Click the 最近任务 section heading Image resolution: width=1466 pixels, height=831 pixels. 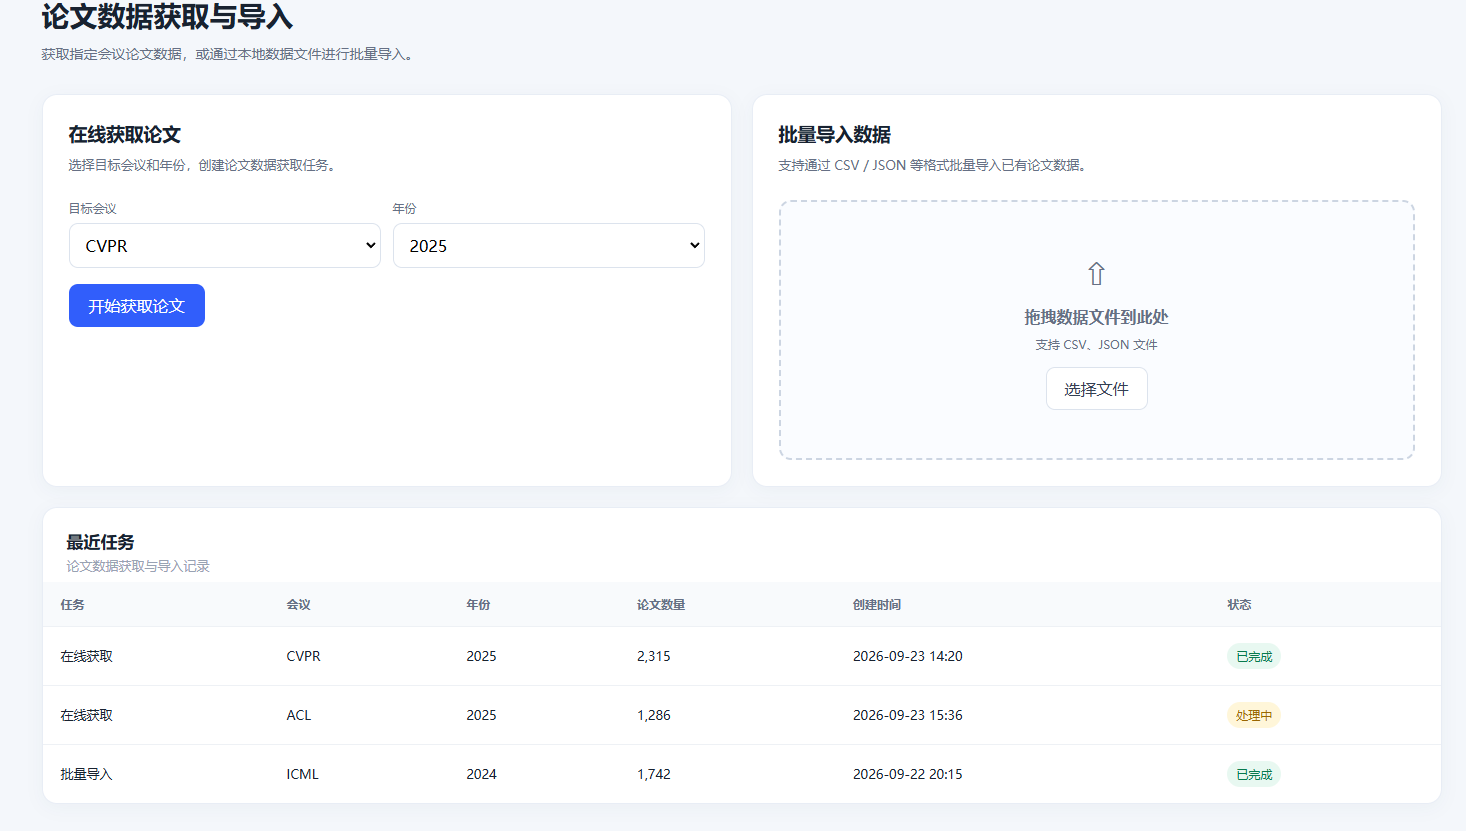pos(100,542)
